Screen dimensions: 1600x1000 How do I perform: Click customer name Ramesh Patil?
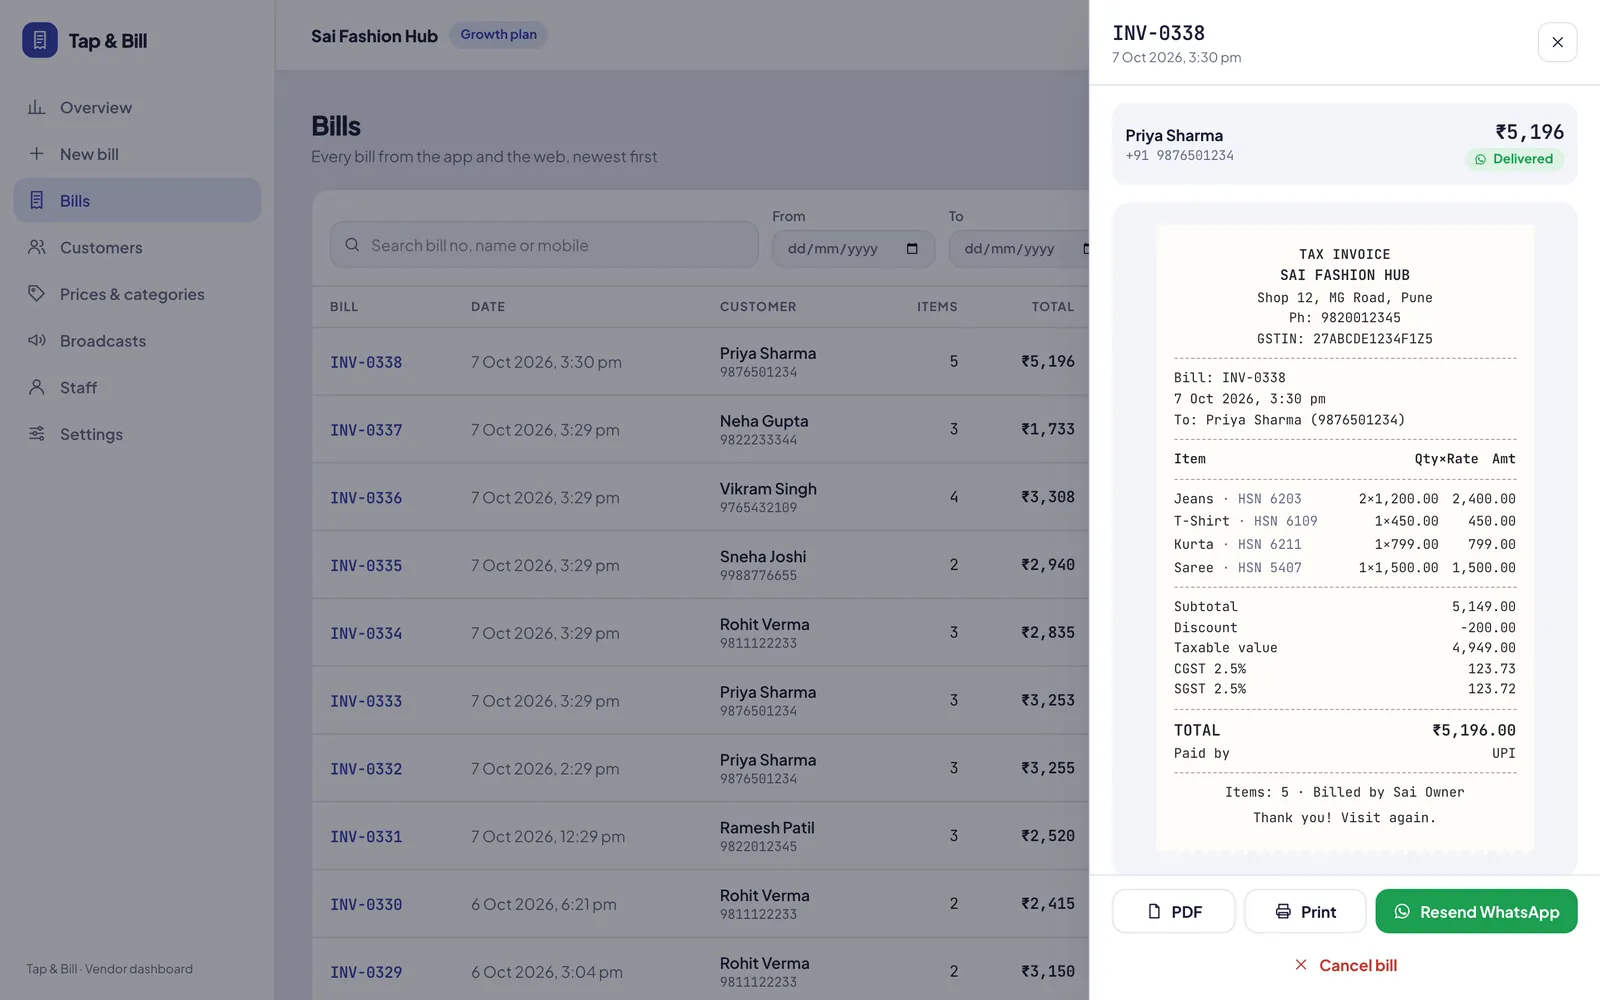[x=767, y=828]
